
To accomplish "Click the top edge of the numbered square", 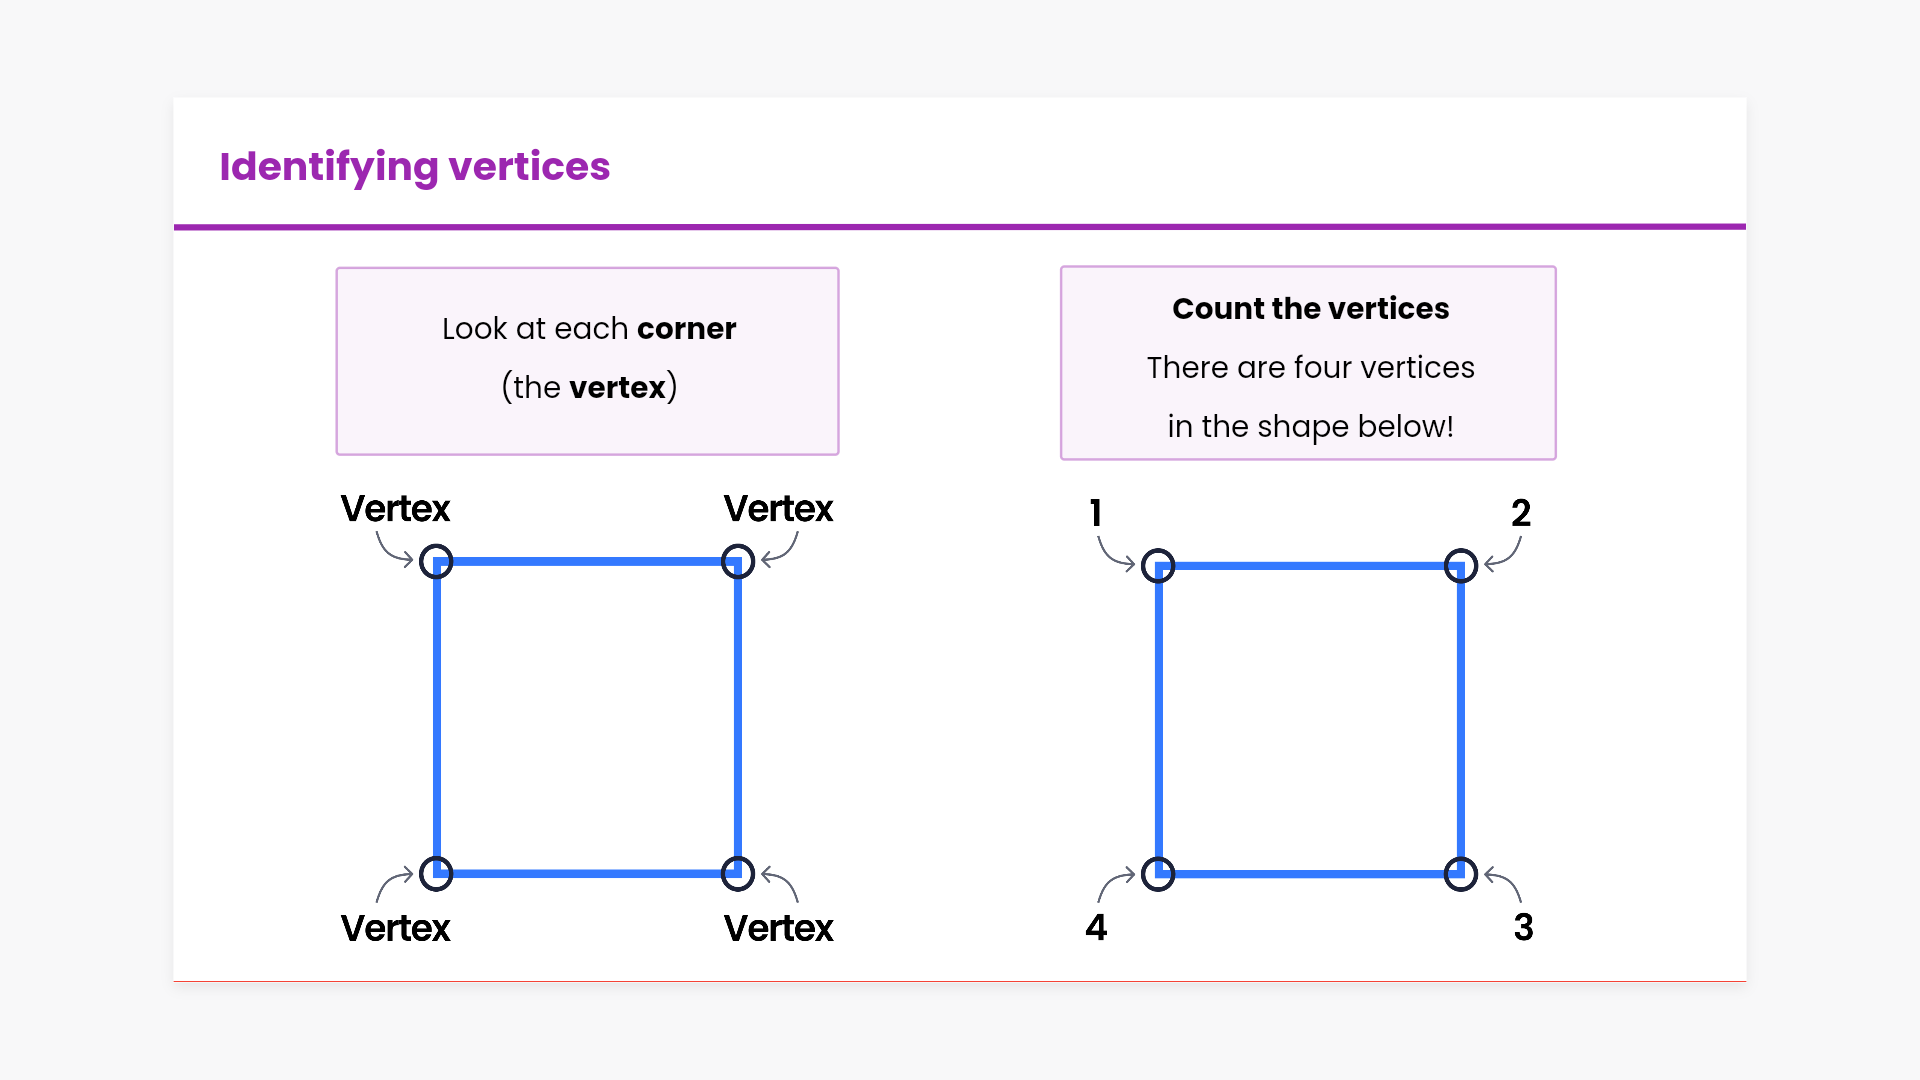I will pyautogui.click(x=1310, y=566).
